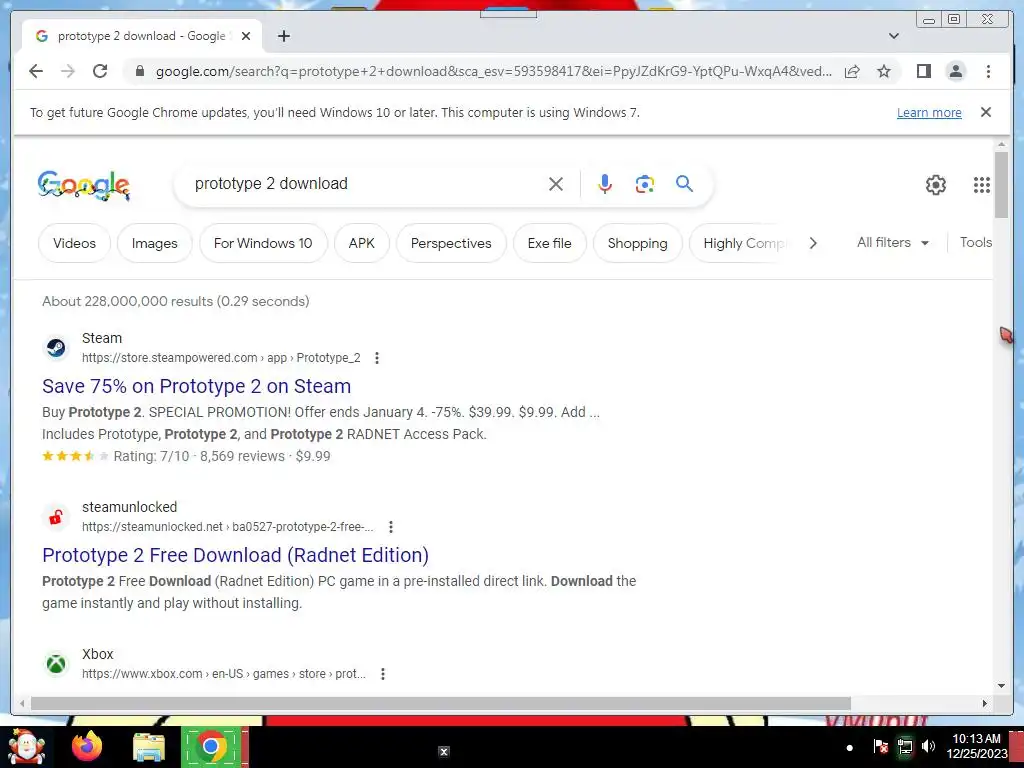Image resolution: width=1024 pixels, height=768 pixels.
Task: Open the Santa Start button
Action: point(26,746)
